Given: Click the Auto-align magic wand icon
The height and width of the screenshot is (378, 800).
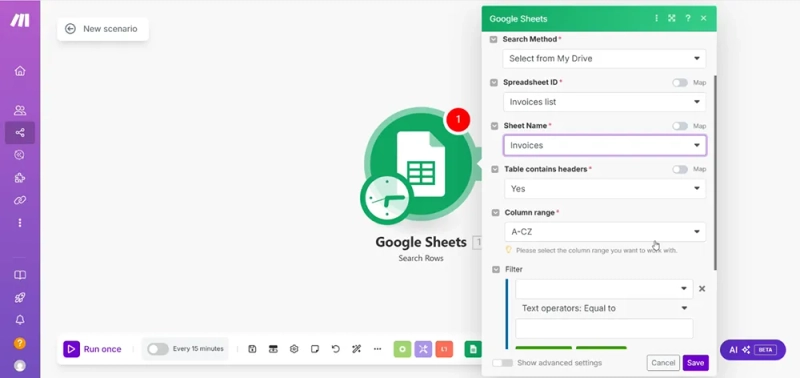Looking at the screenshot, I should tap(356, 349).
